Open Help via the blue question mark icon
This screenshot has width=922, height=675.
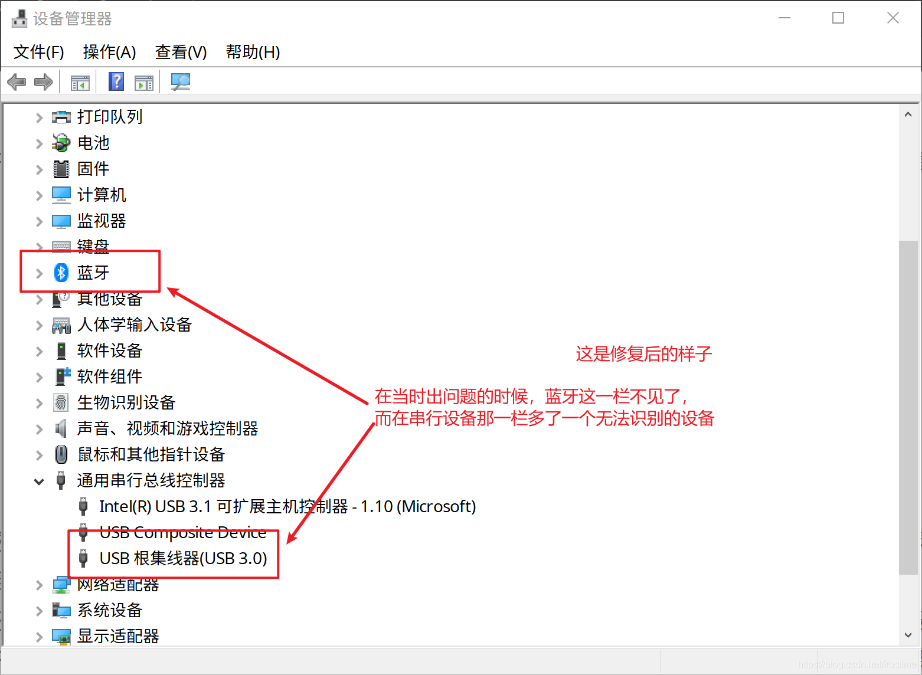[117, 82]
